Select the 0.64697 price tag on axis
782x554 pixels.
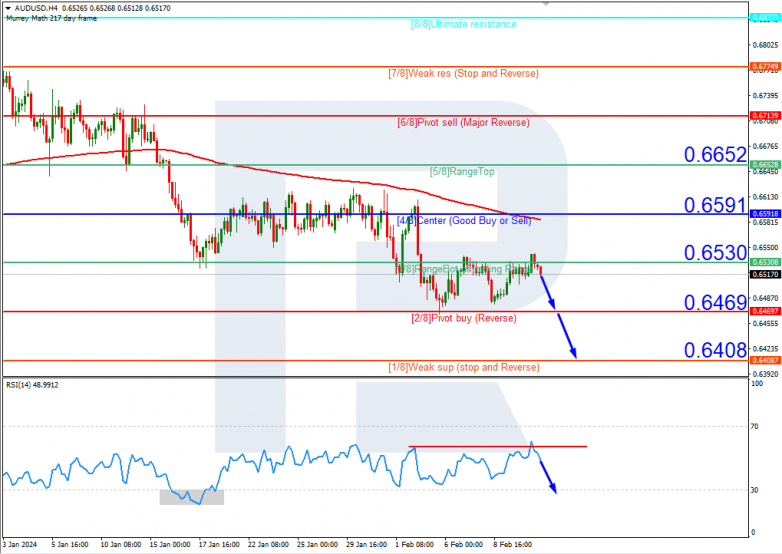point(765,311)
